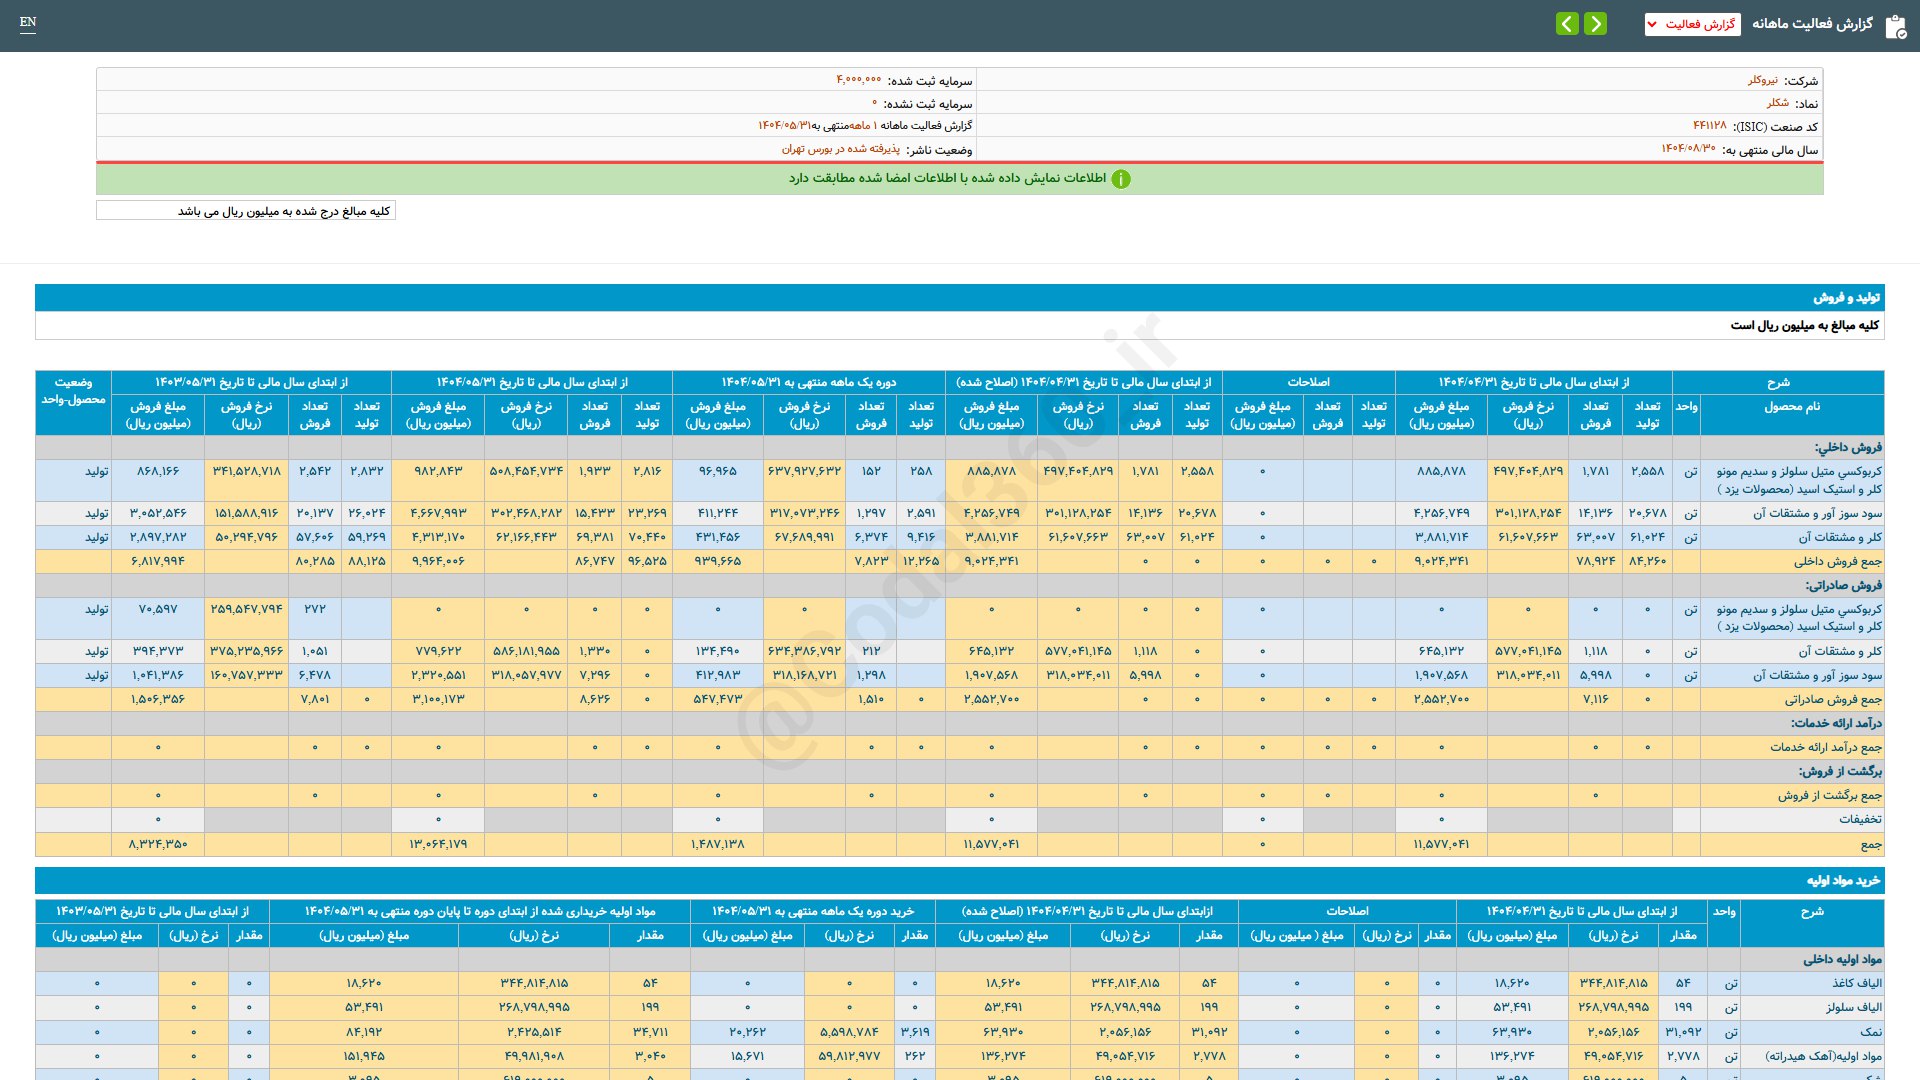Click the green right-chevron navigation button
The height and width of the screenshot is (1080, 1920).
1596,23
